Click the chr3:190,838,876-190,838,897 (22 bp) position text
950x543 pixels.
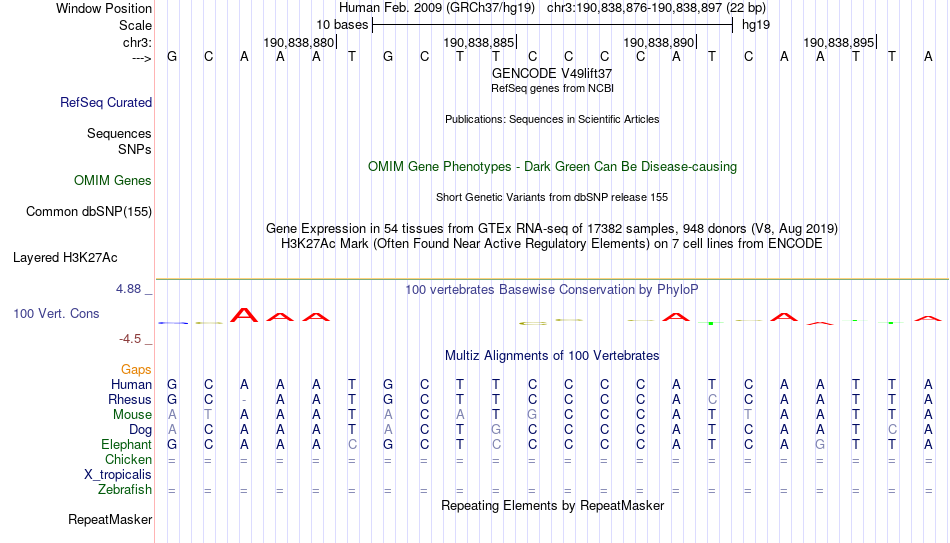pyautogui.click(x=656, y=8)
